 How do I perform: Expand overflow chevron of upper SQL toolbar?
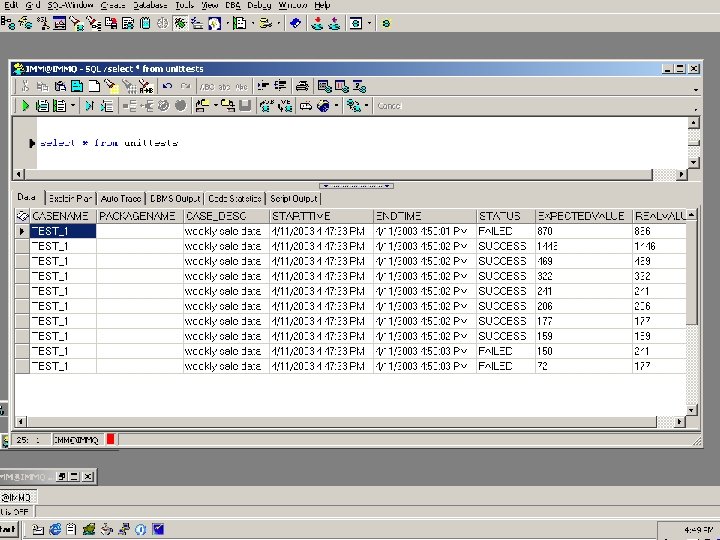[696, 90]
